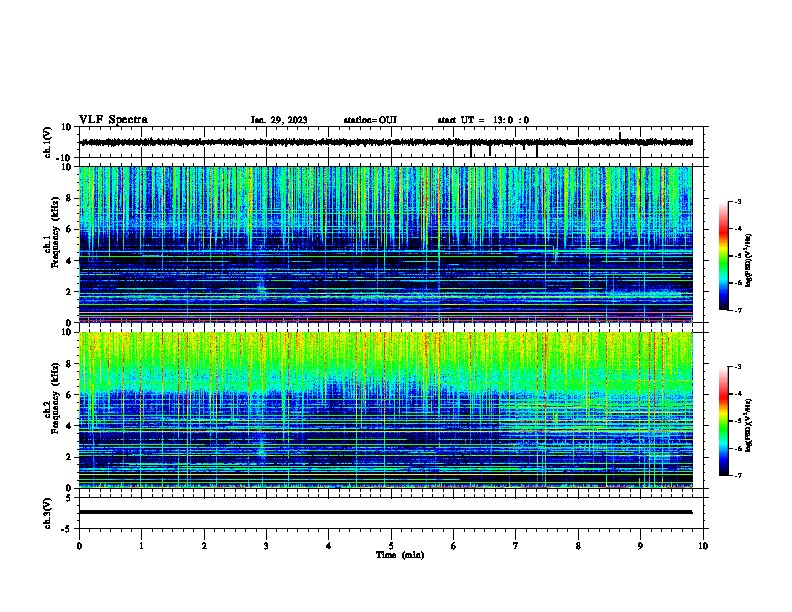Screen dimensions: 792x612
Task: Click the '-7' label on ch.2 colorbar
Action: 737,475
